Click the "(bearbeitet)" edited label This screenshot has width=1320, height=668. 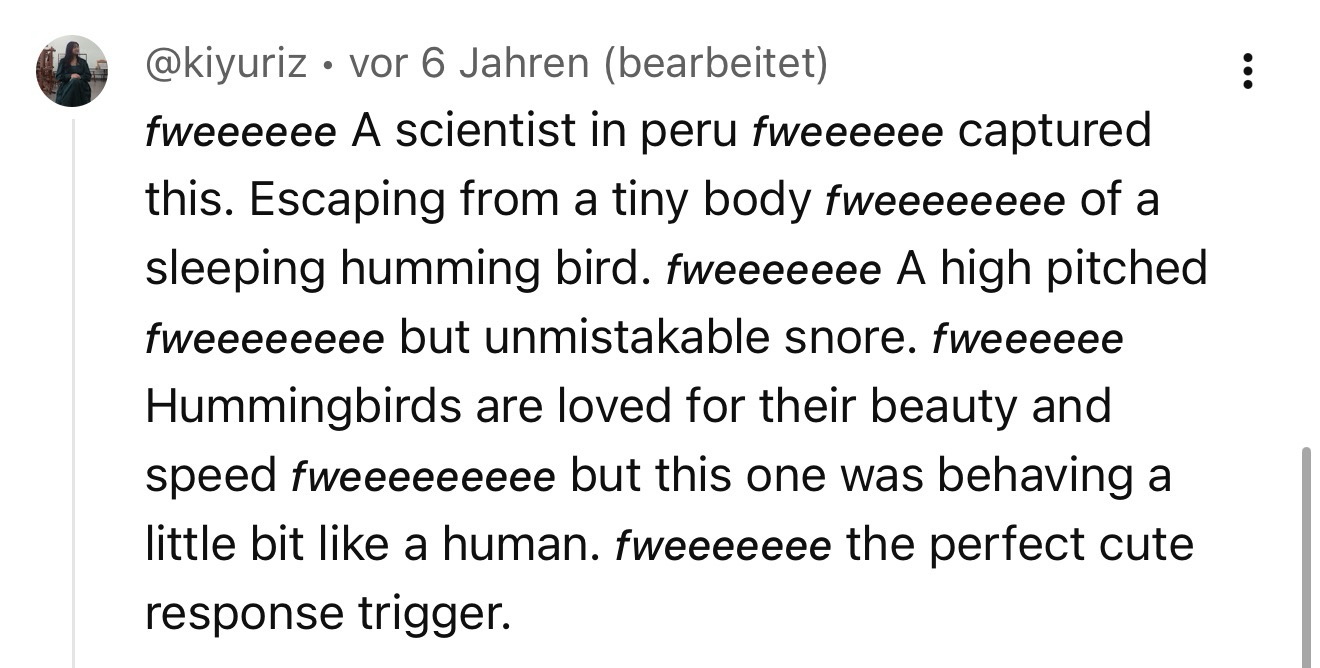tap(715, 65)
